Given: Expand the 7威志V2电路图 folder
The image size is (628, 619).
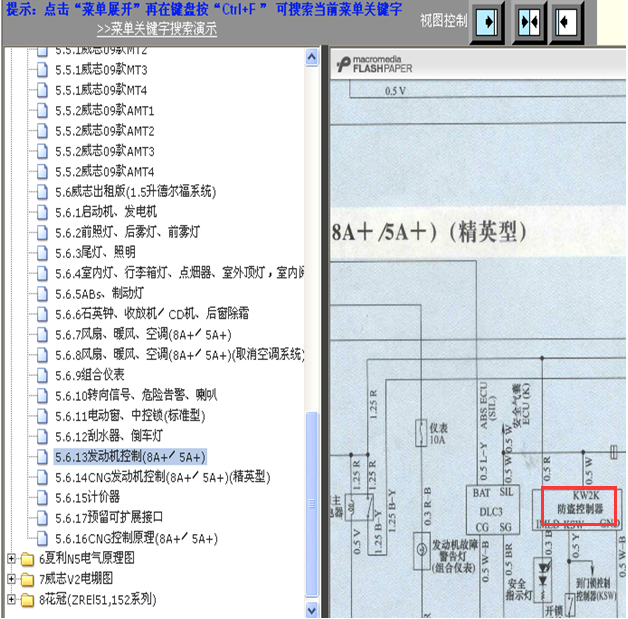Looking at the screenshot, I should [11, 579].
